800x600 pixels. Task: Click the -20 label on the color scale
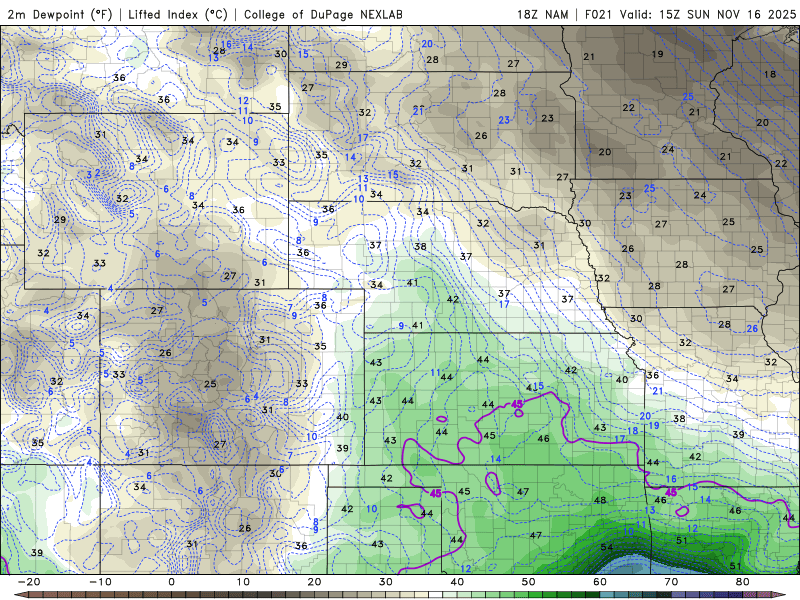29,582
